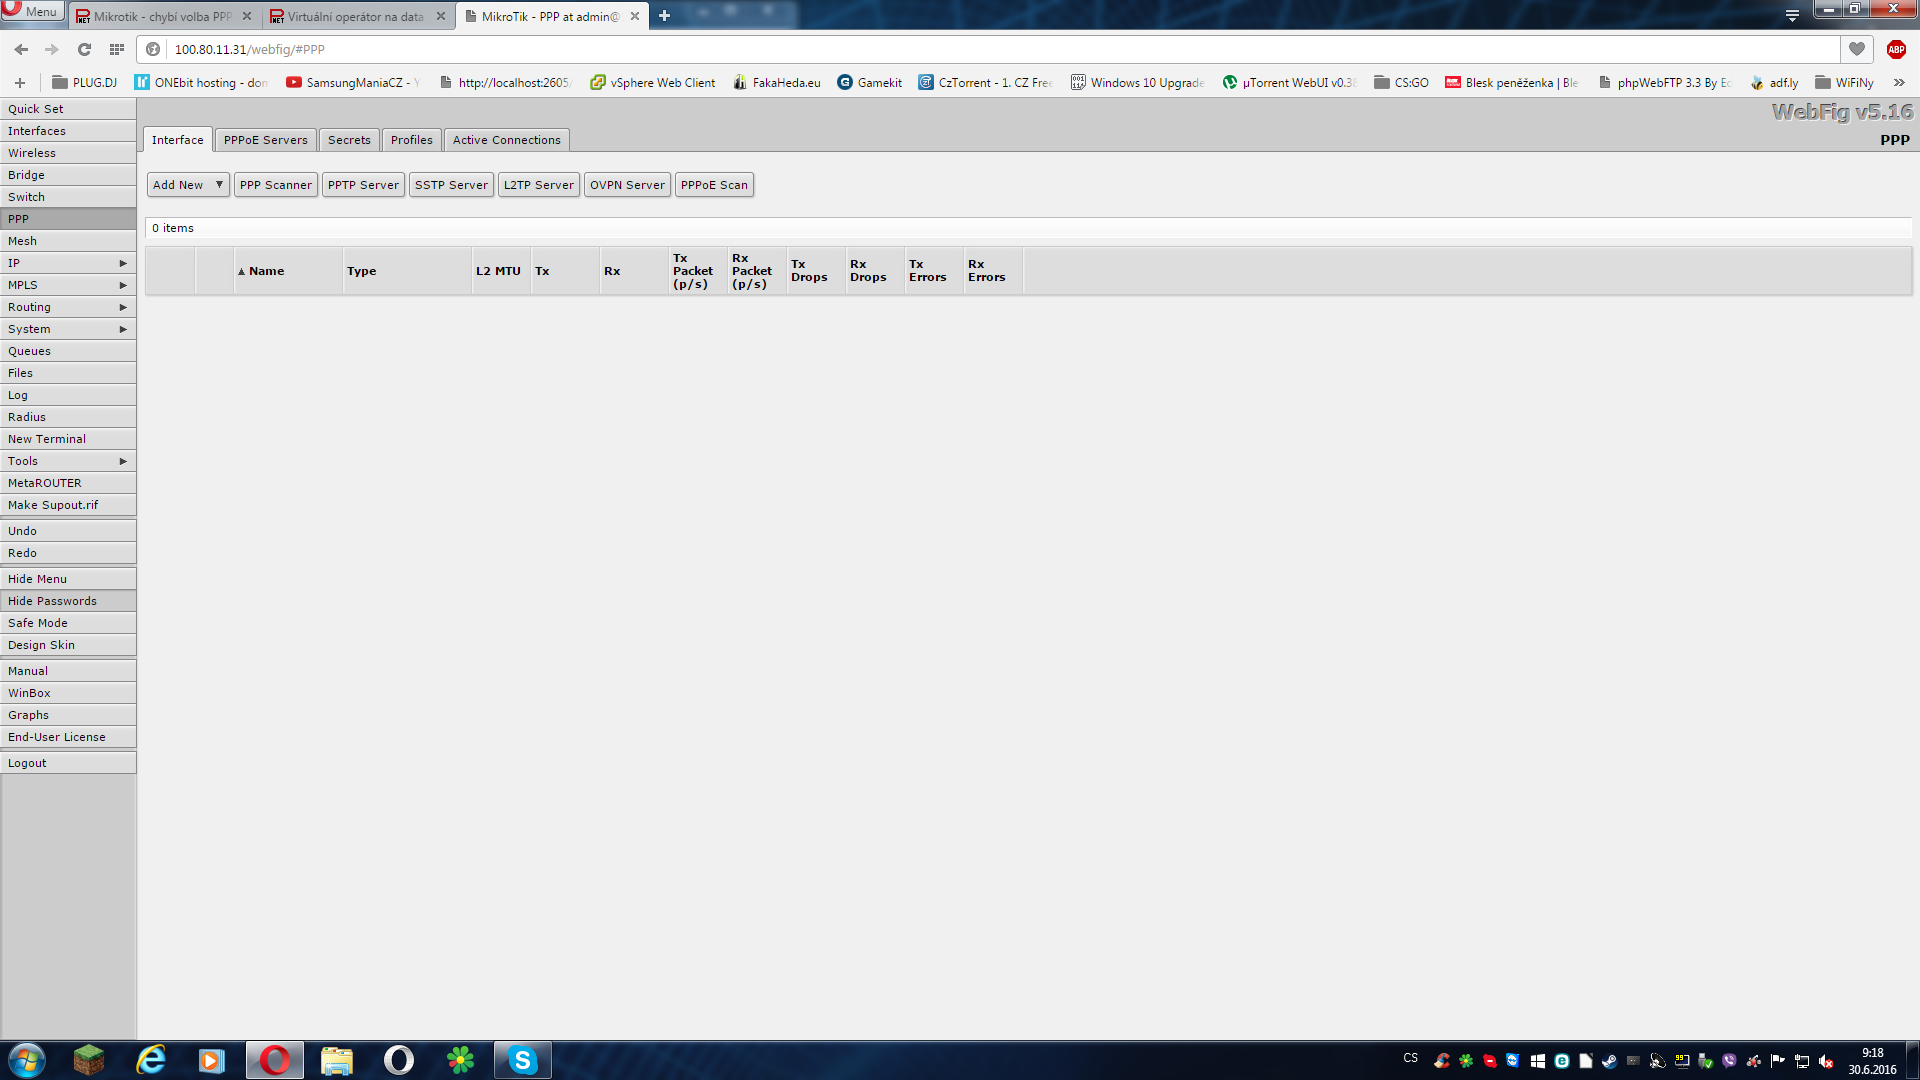The image size is (1920, 1080).
Task: Click the heart bookmark icon in address bar
Action: coord(1857,49)
